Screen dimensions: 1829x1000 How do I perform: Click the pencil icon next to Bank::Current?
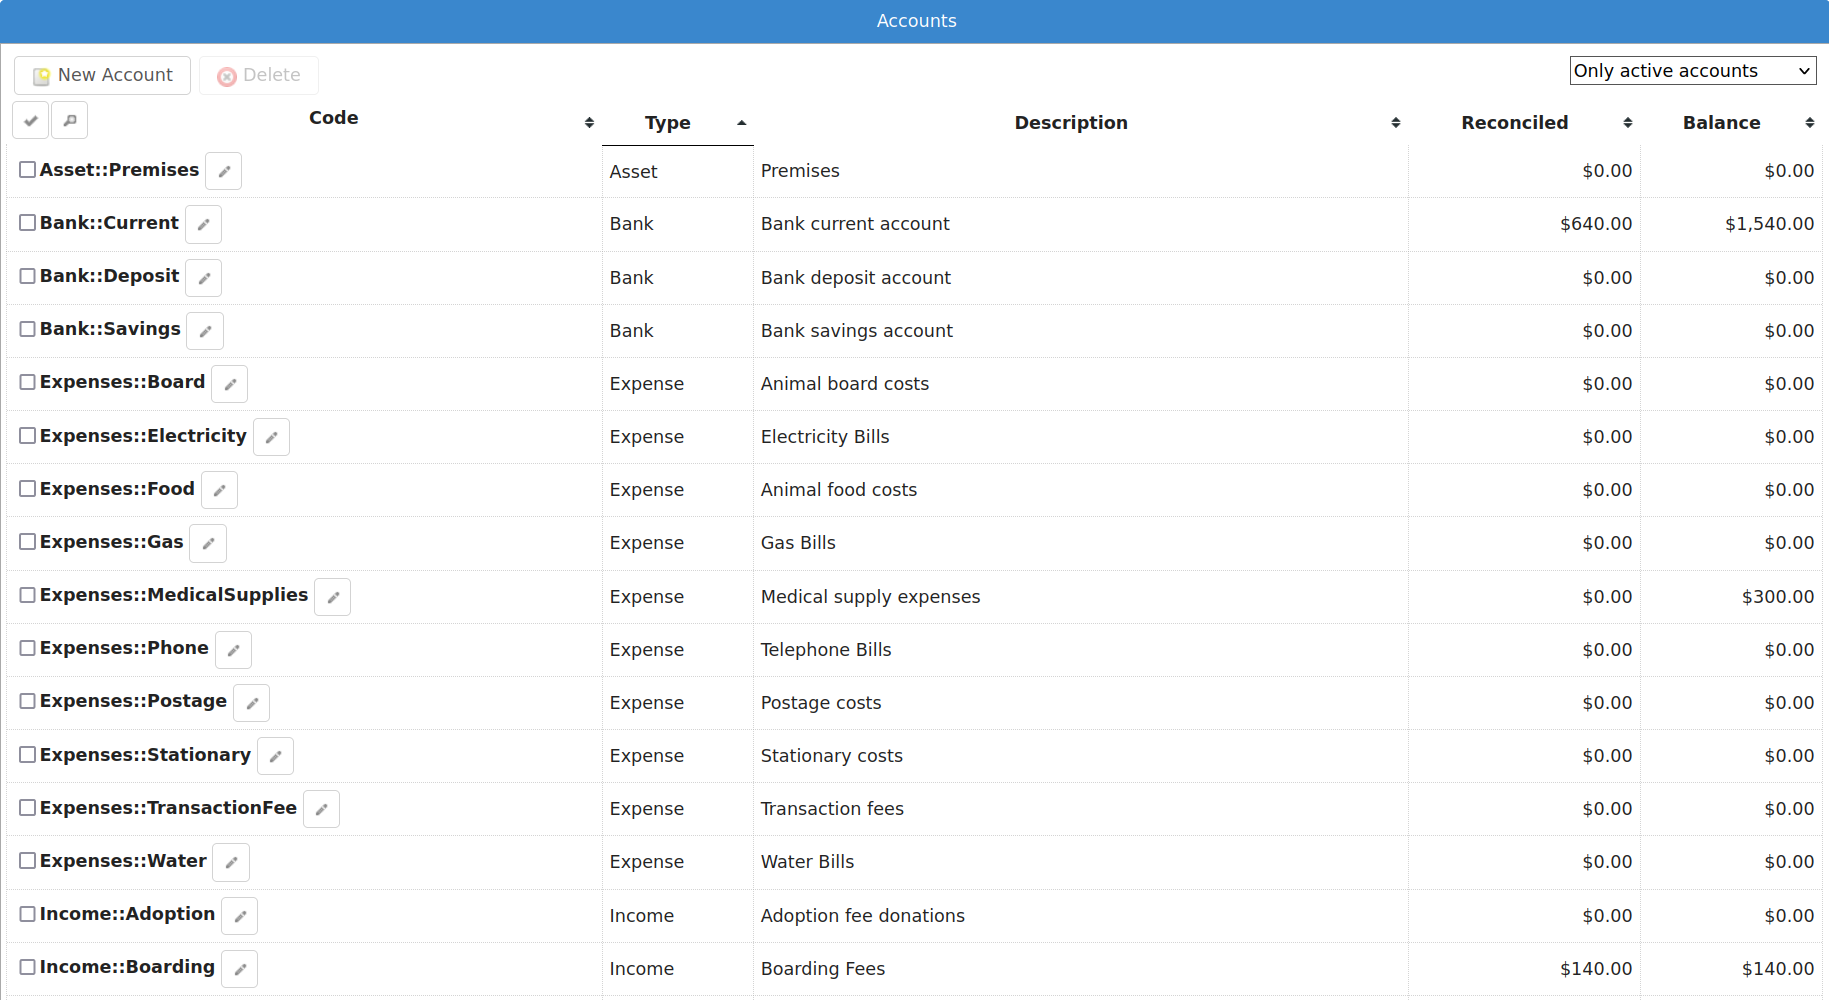(x=203, y=224)
